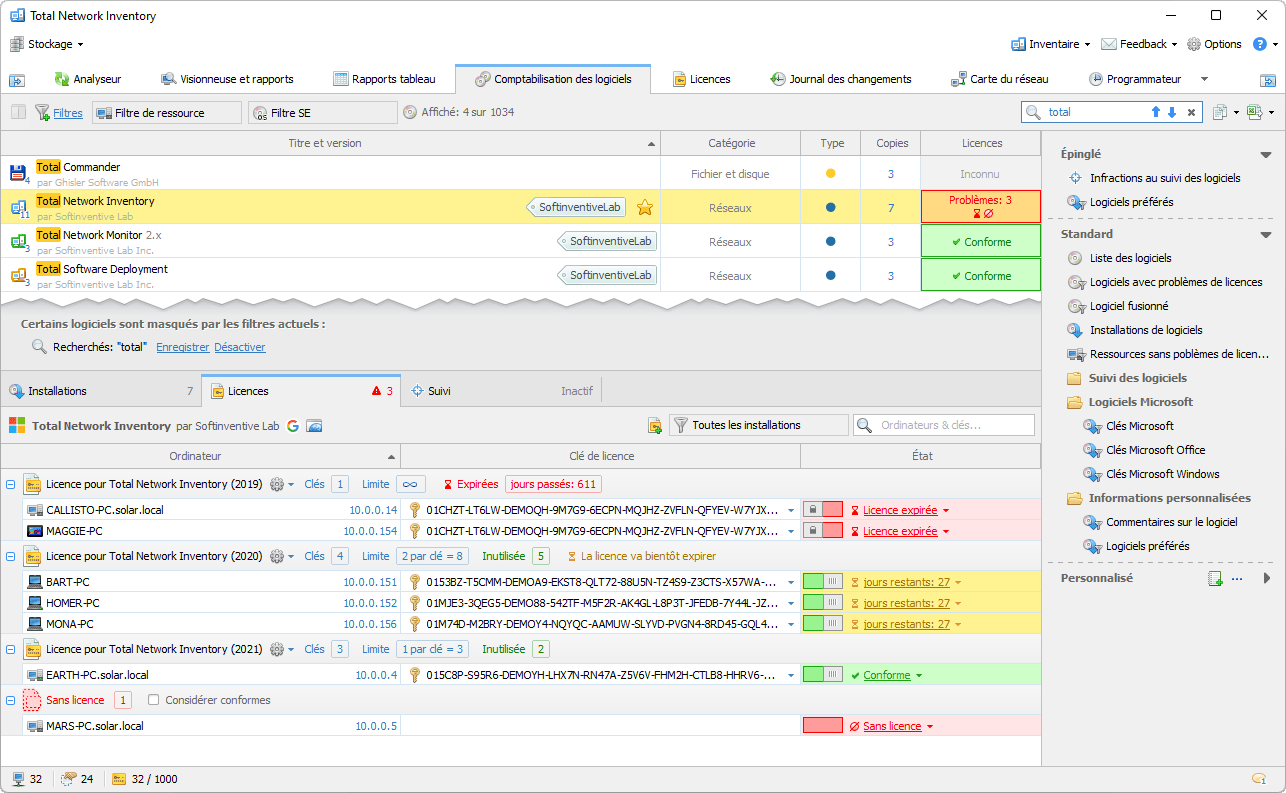
Task: Open the gear settings for the 2019 license
Action: pyautogui.click(x=277, y=484)
